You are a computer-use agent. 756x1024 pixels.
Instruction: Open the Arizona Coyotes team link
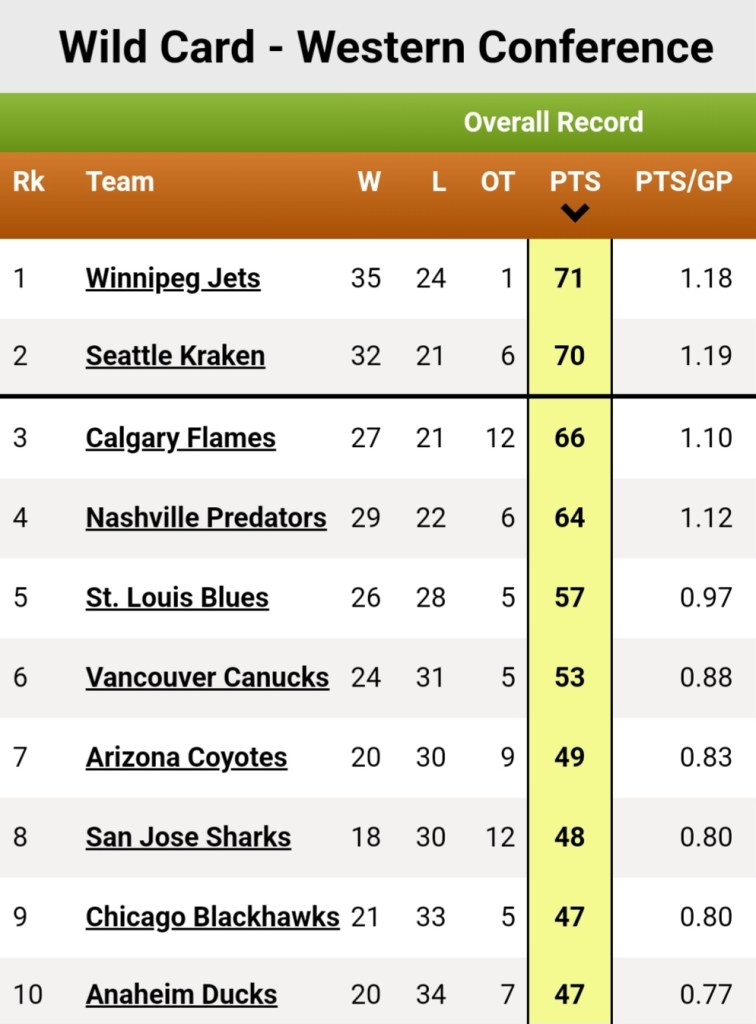186,758
